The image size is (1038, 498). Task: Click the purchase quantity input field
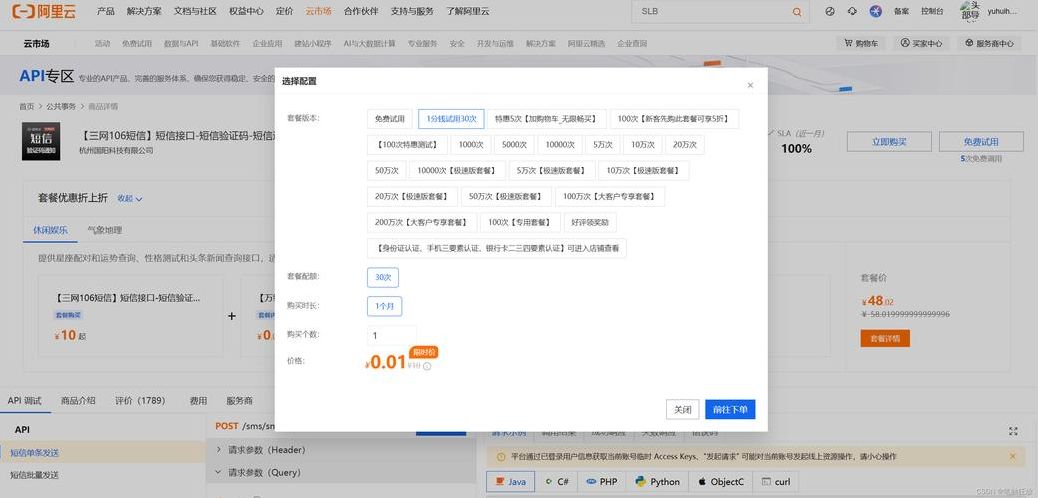[392, 335]
